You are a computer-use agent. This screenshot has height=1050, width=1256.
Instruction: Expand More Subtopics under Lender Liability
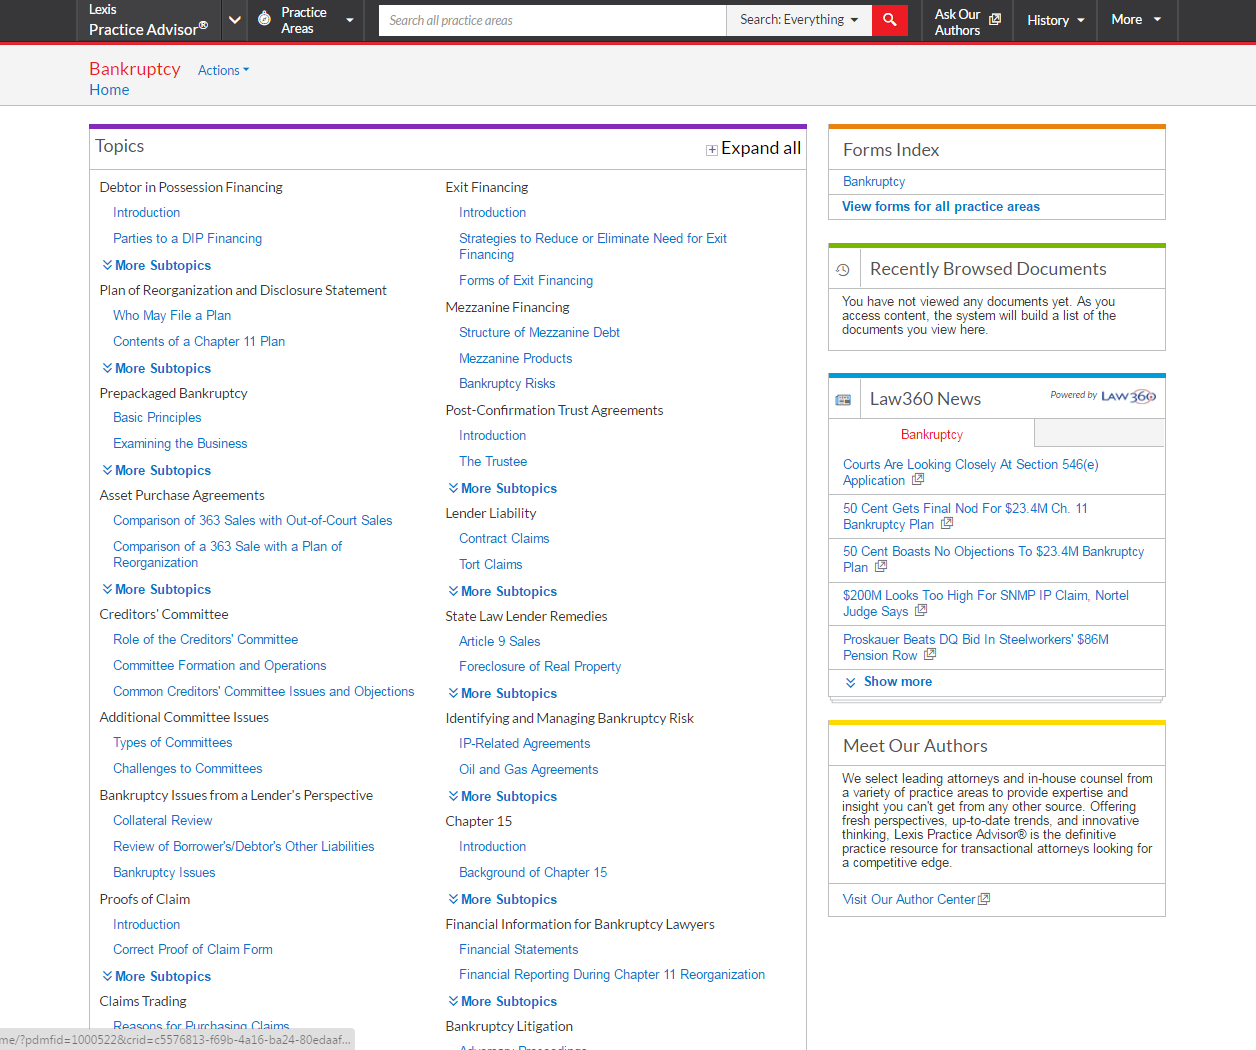pyautogui.click(x=503, y=591)
